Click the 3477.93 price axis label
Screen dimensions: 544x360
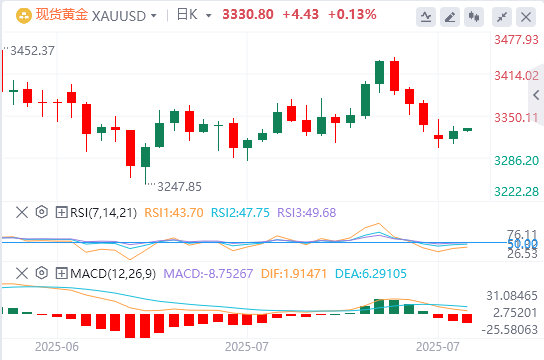click(x=516, y=40)
